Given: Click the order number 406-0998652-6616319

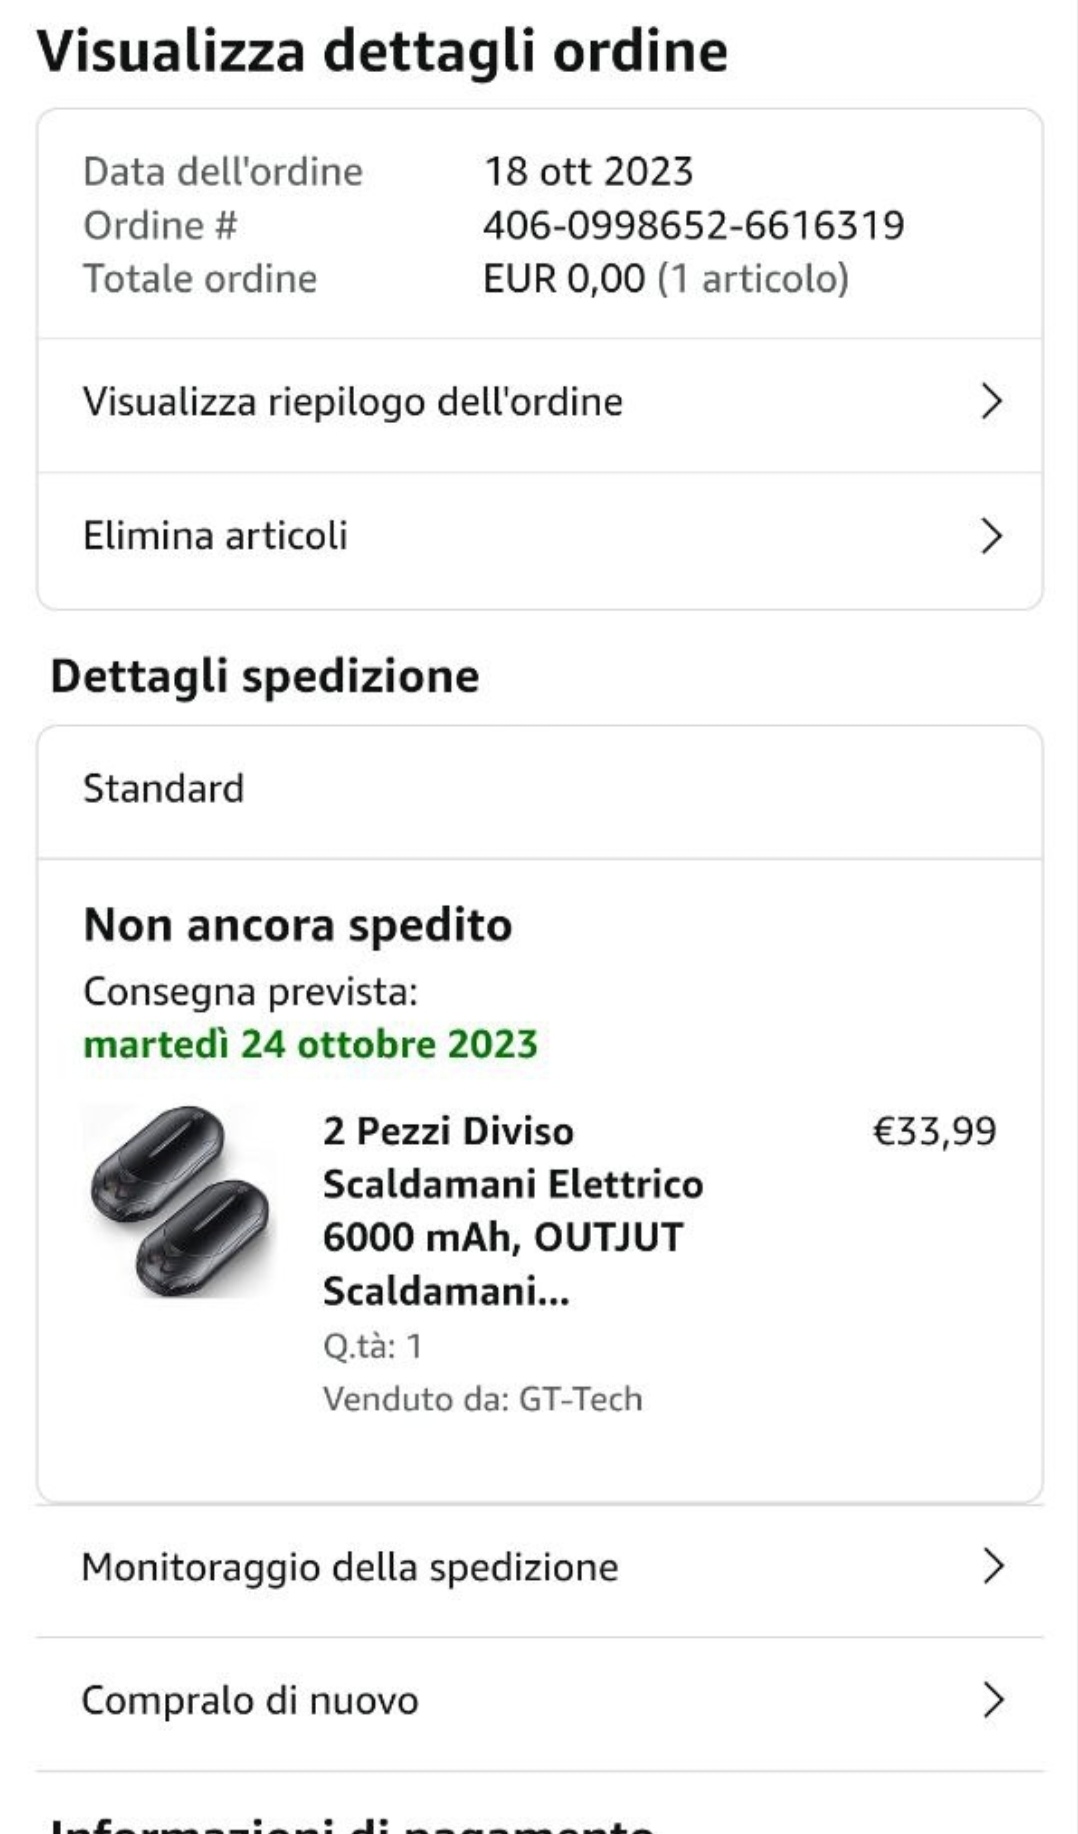Looking at the screenshot, I should [693, 225].
